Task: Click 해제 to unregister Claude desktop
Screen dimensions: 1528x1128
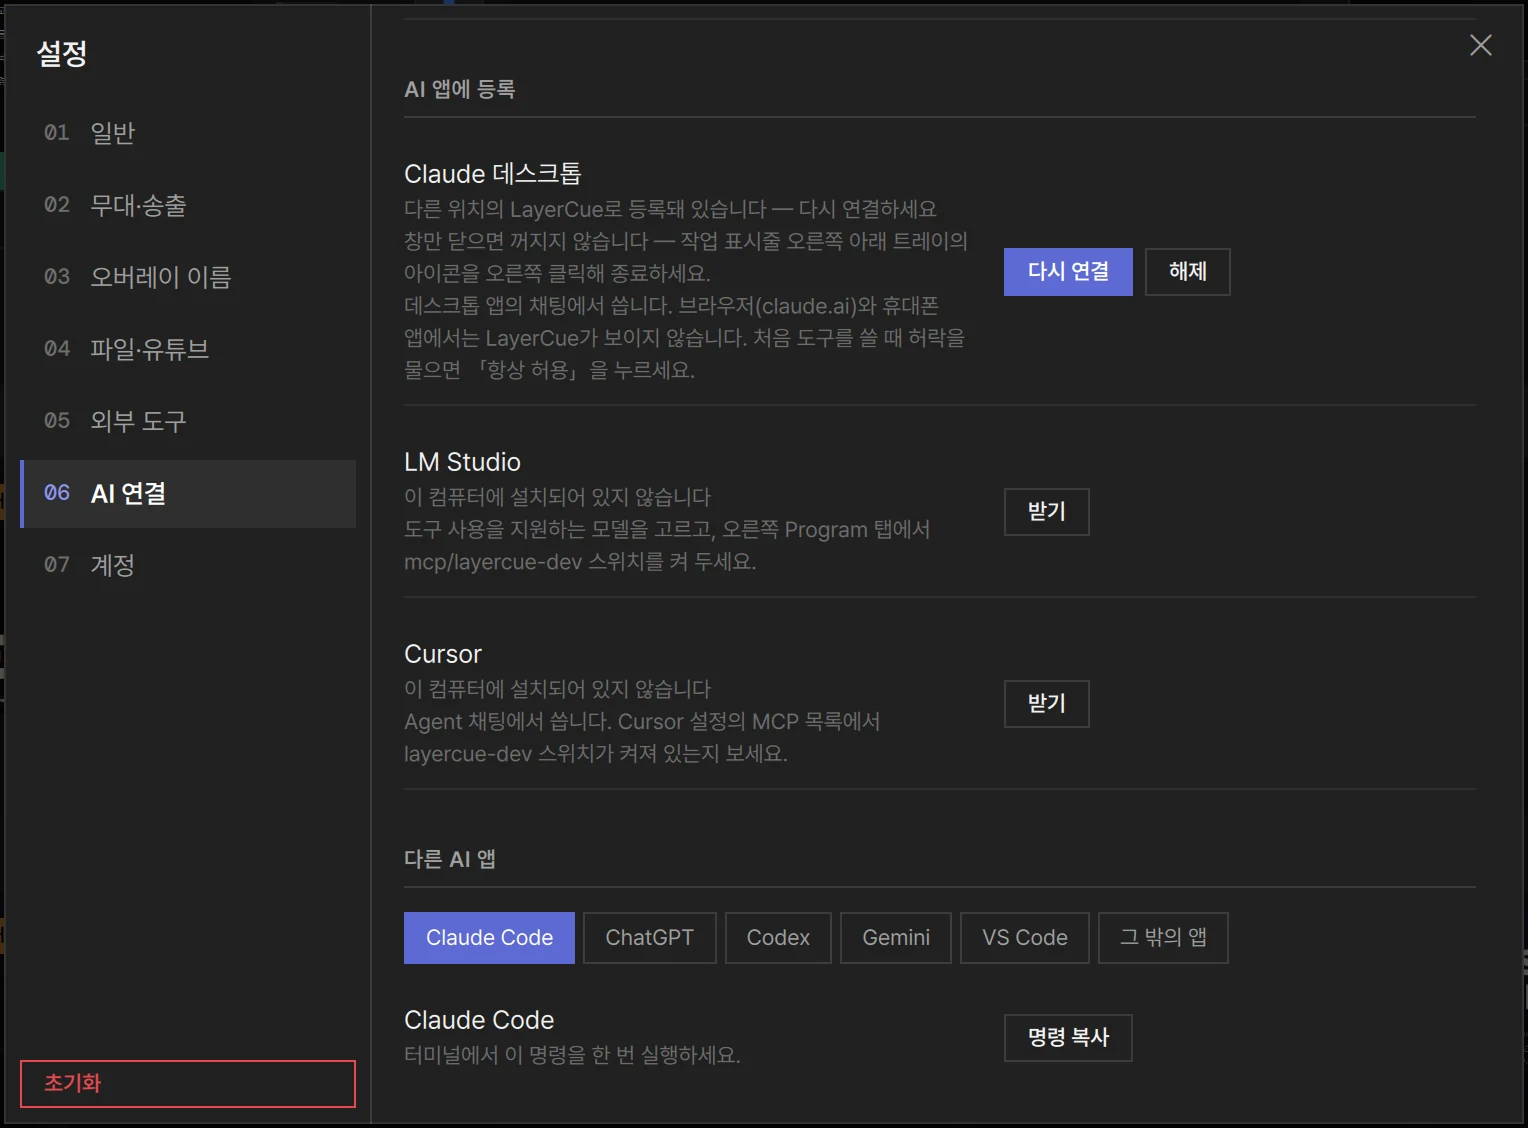Action: tap(1187, 272)
